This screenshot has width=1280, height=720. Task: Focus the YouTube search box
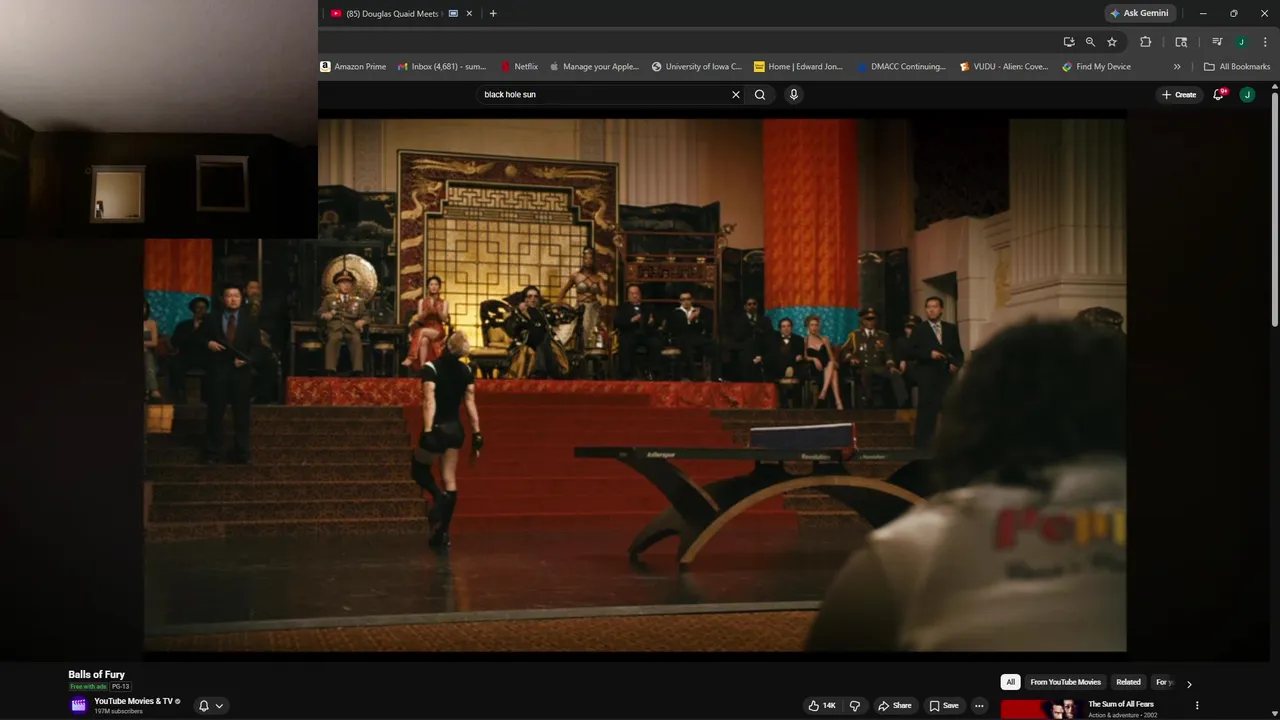click(604, 95)
